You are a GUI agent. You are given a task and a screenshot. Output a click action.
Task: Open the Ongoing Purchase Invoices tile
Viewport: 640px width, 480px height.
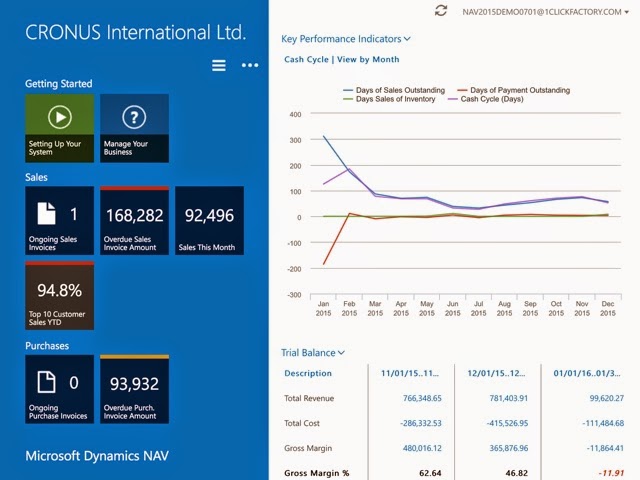[59, 389]
